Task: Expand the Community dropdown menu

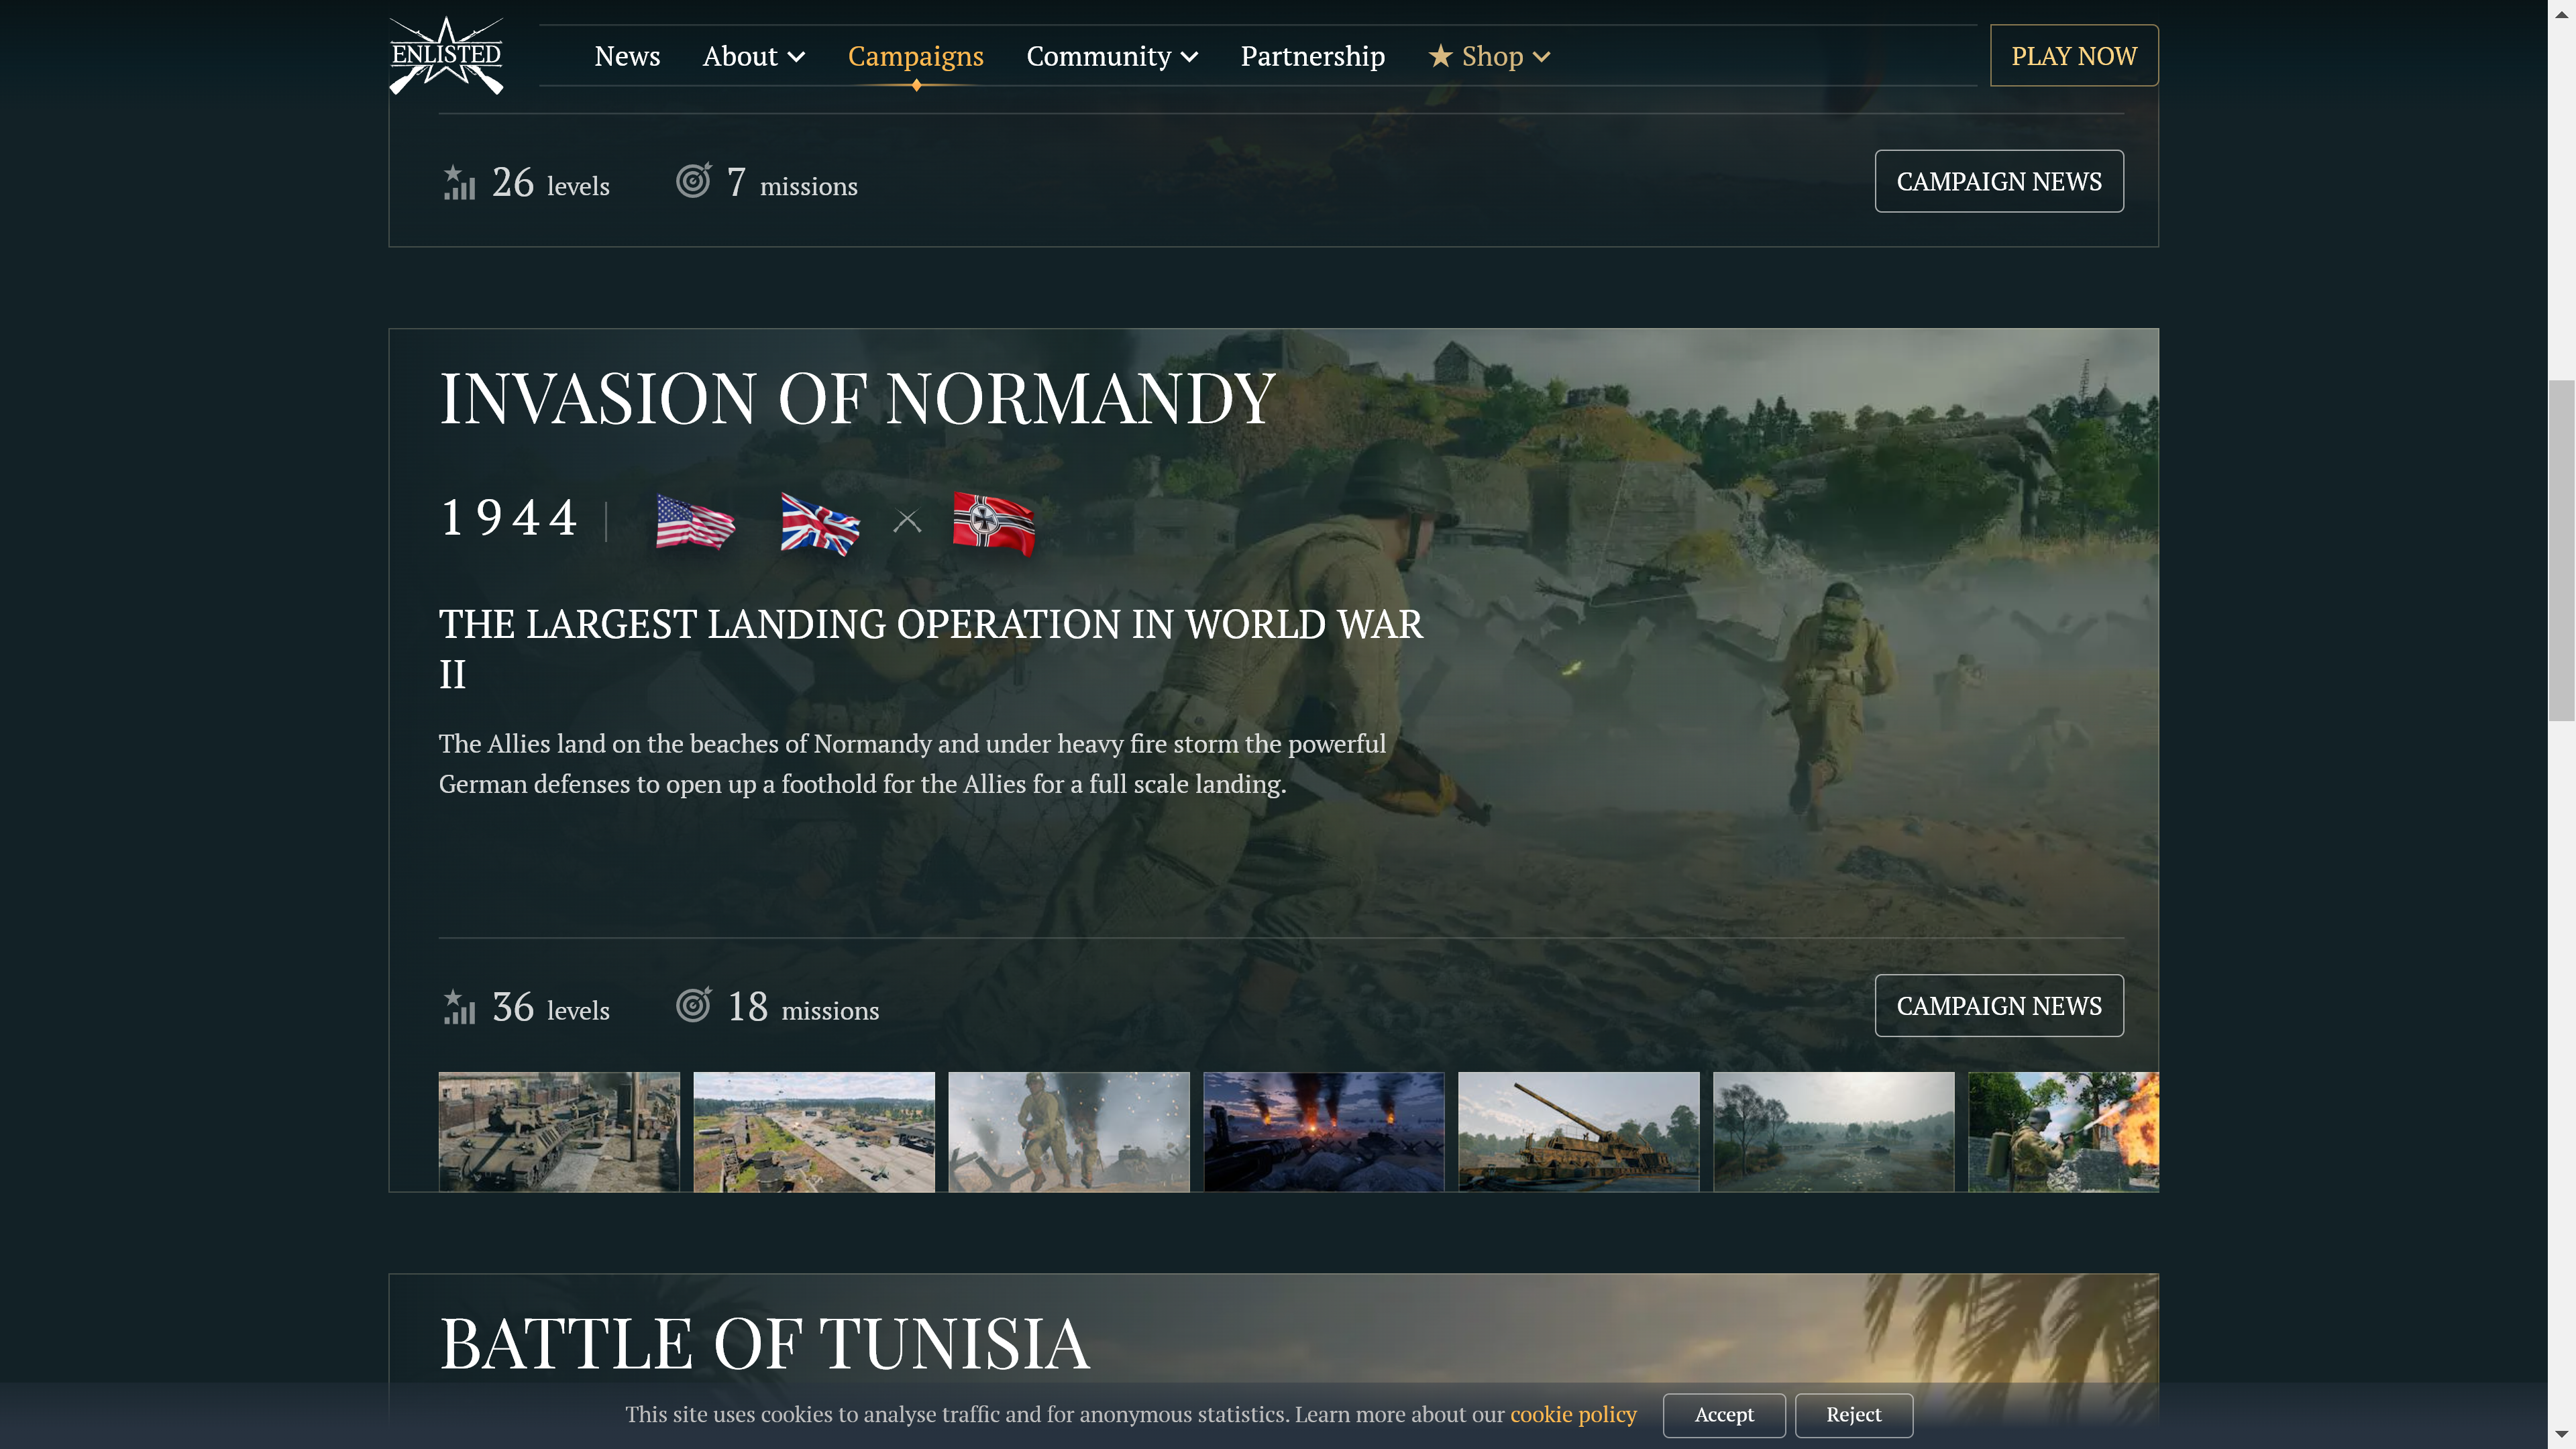Action: point(1112,56)
